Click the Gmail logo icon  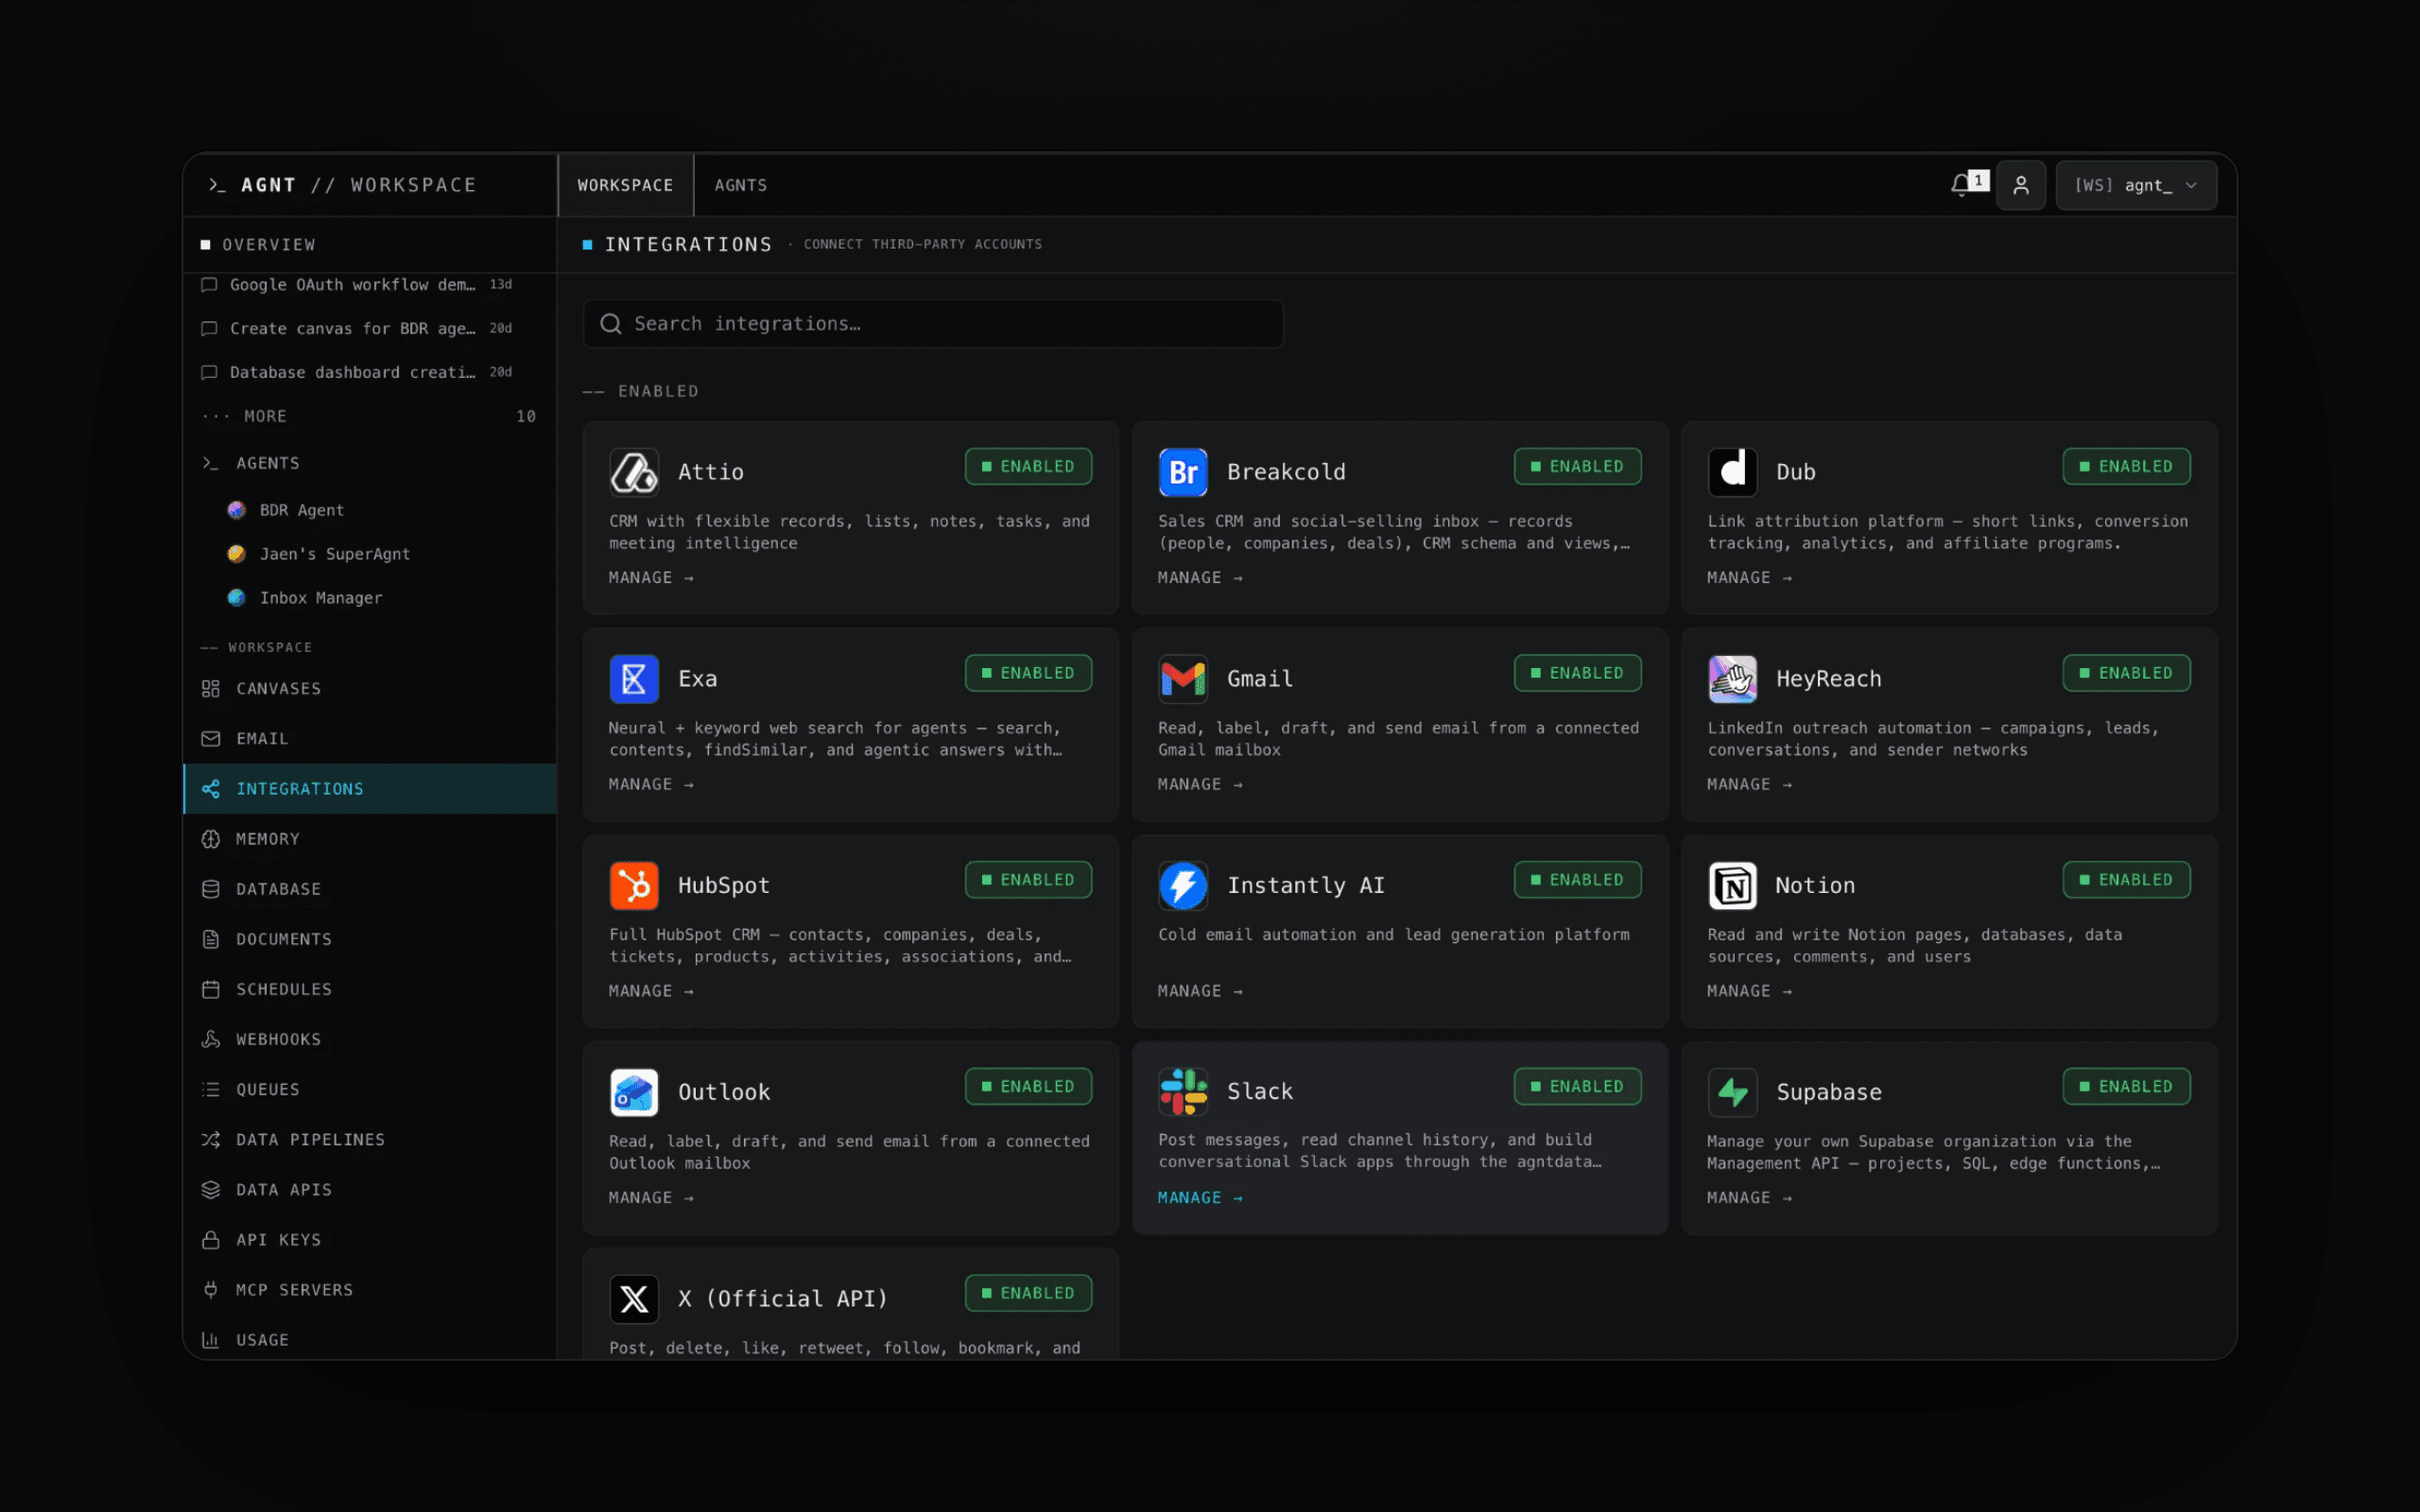(1183, 679)
